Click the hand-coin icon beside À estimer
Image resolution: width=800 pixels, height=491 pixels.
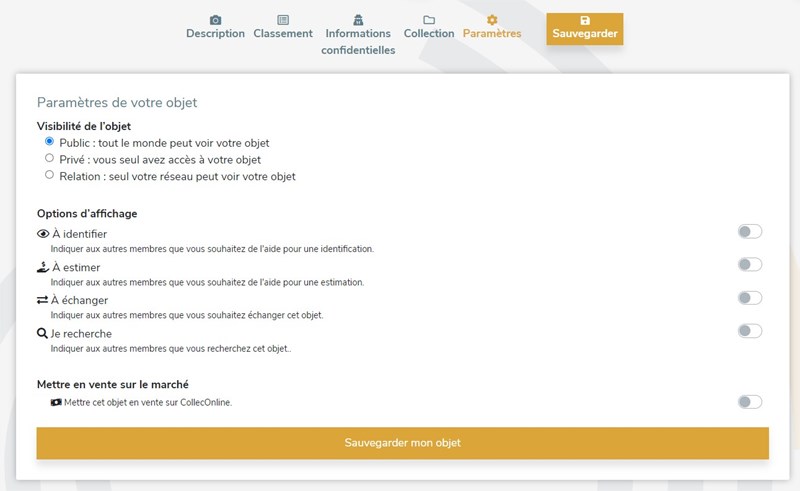coord(43,267)
